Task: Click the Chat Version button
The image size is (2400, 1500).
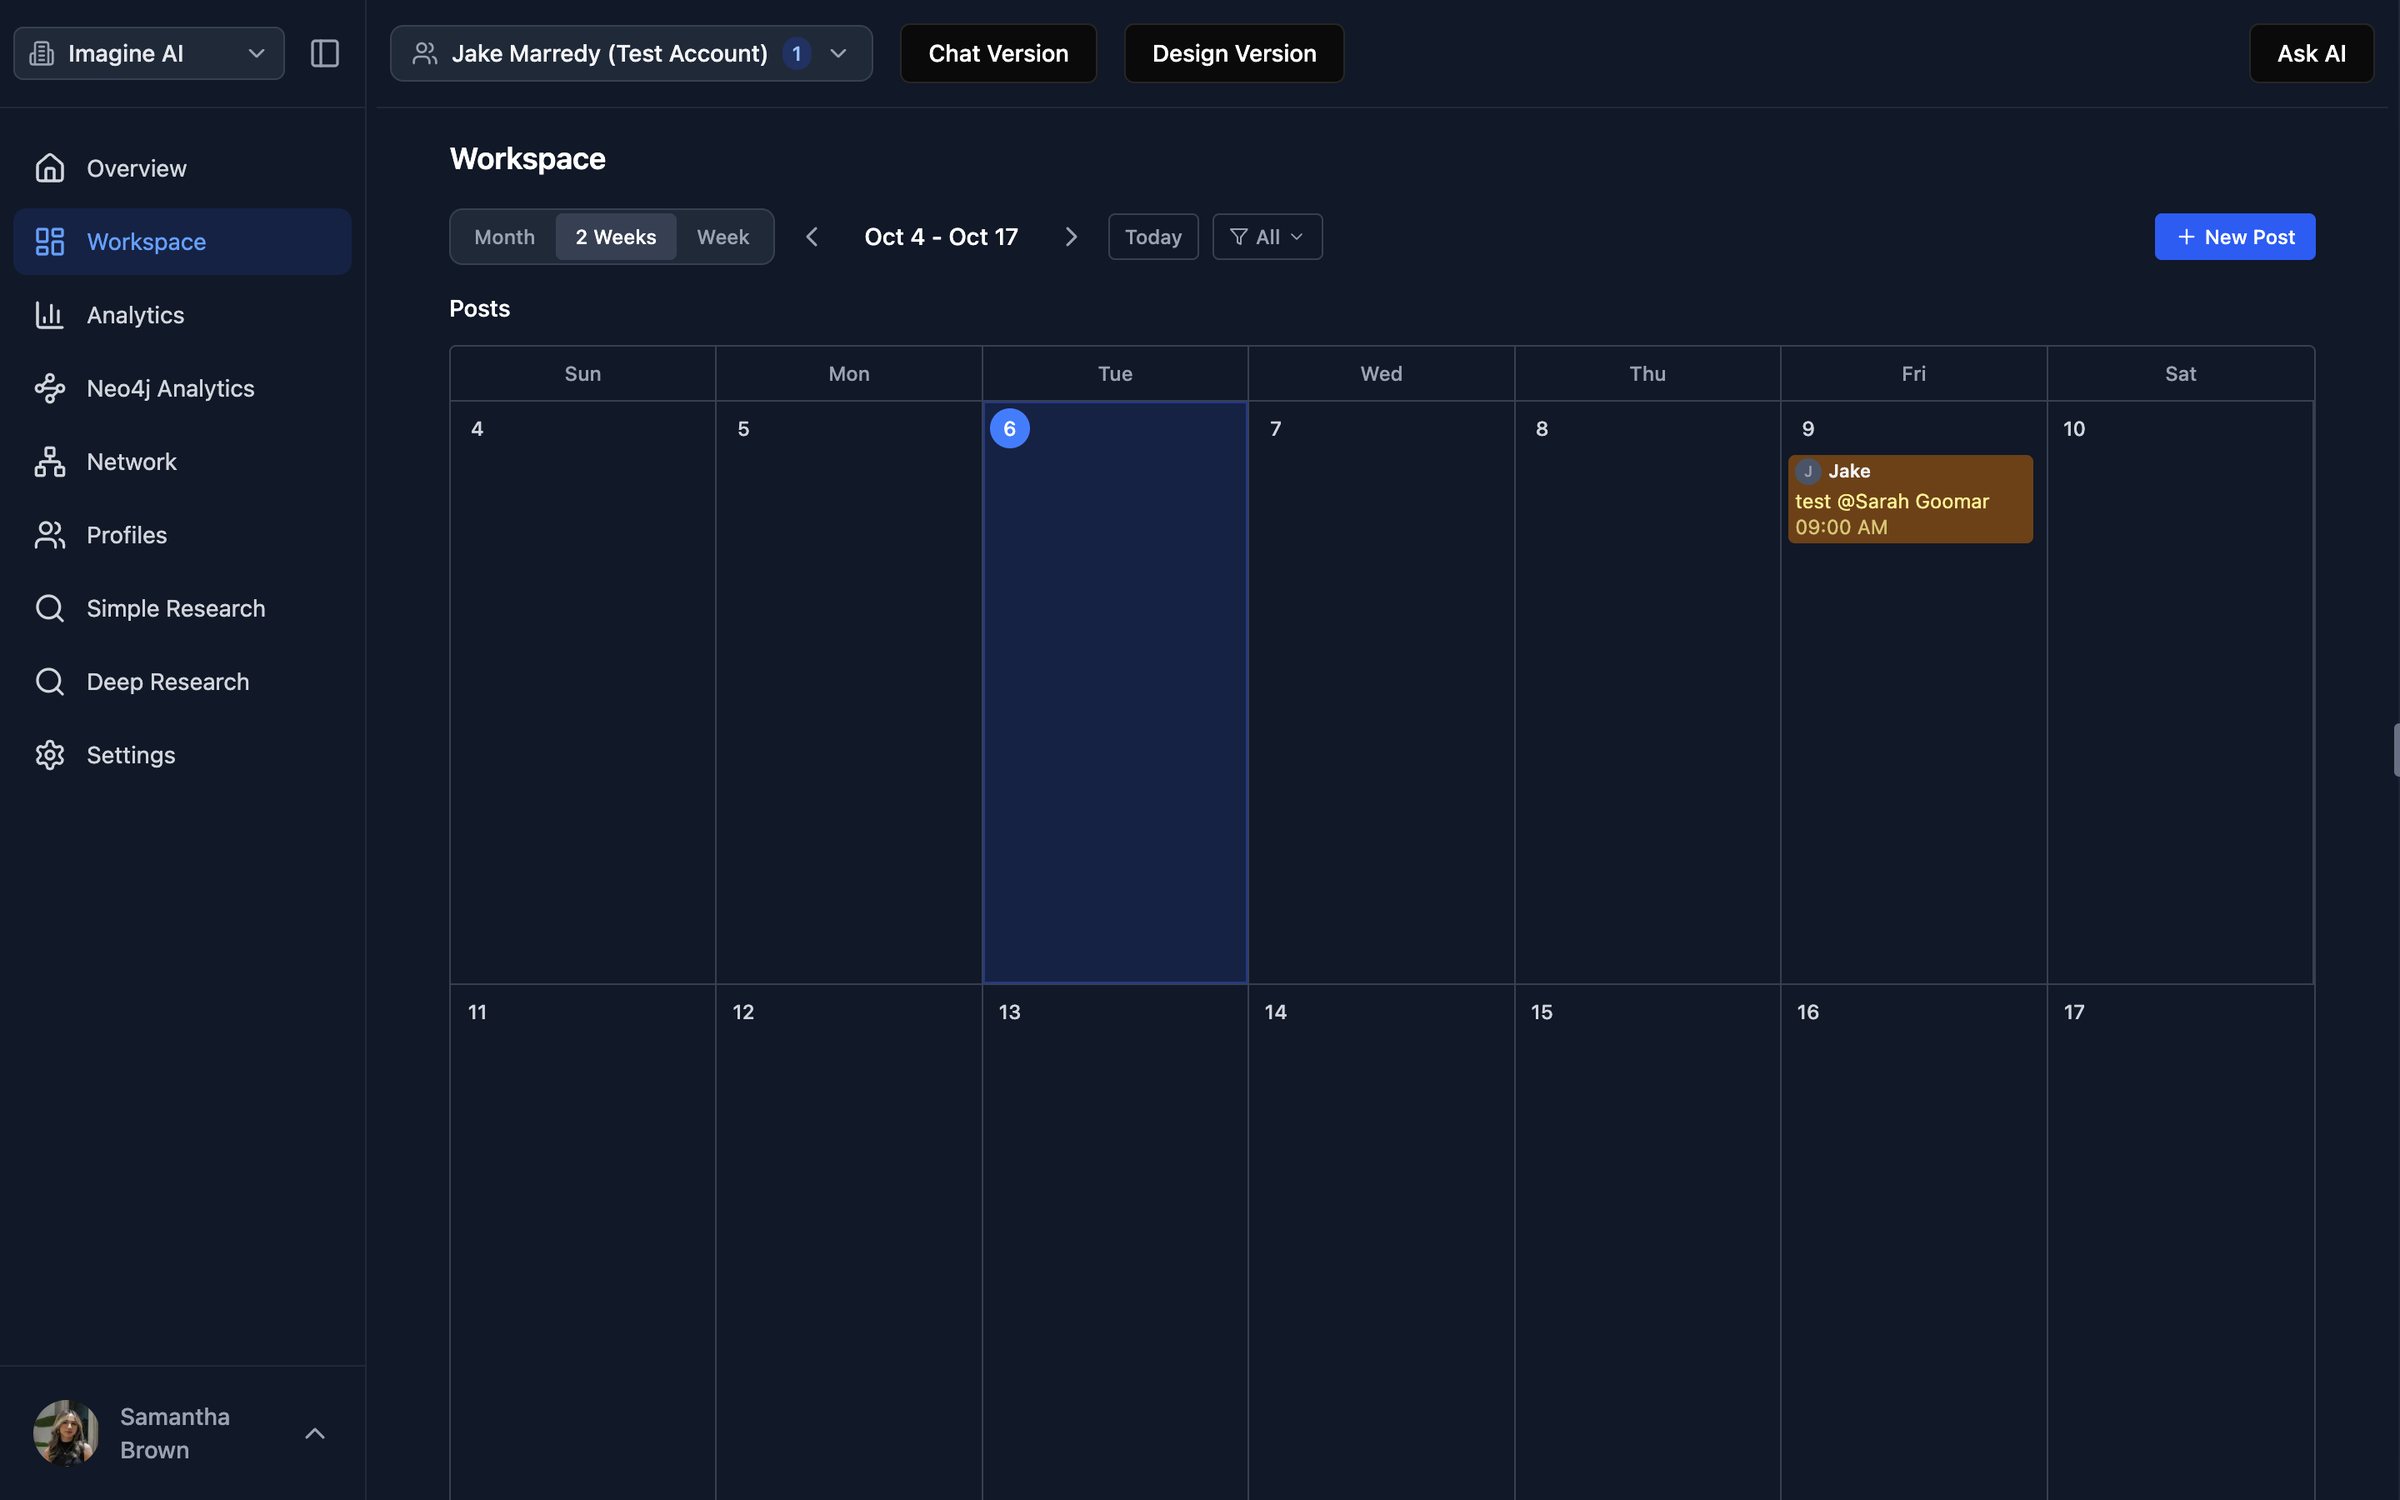Action: (998, 53)
